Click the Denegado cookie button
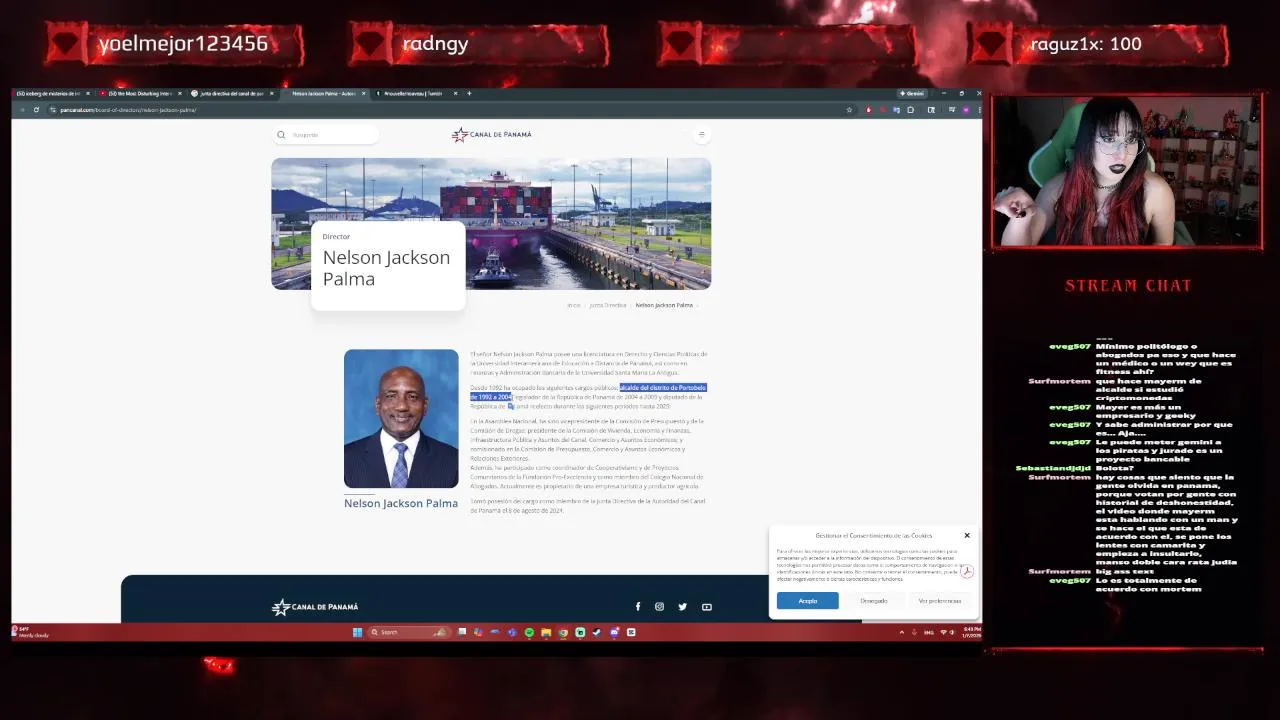Image resolution: width=1280 pixels, height=720 pixels. [x=874, y=601]
